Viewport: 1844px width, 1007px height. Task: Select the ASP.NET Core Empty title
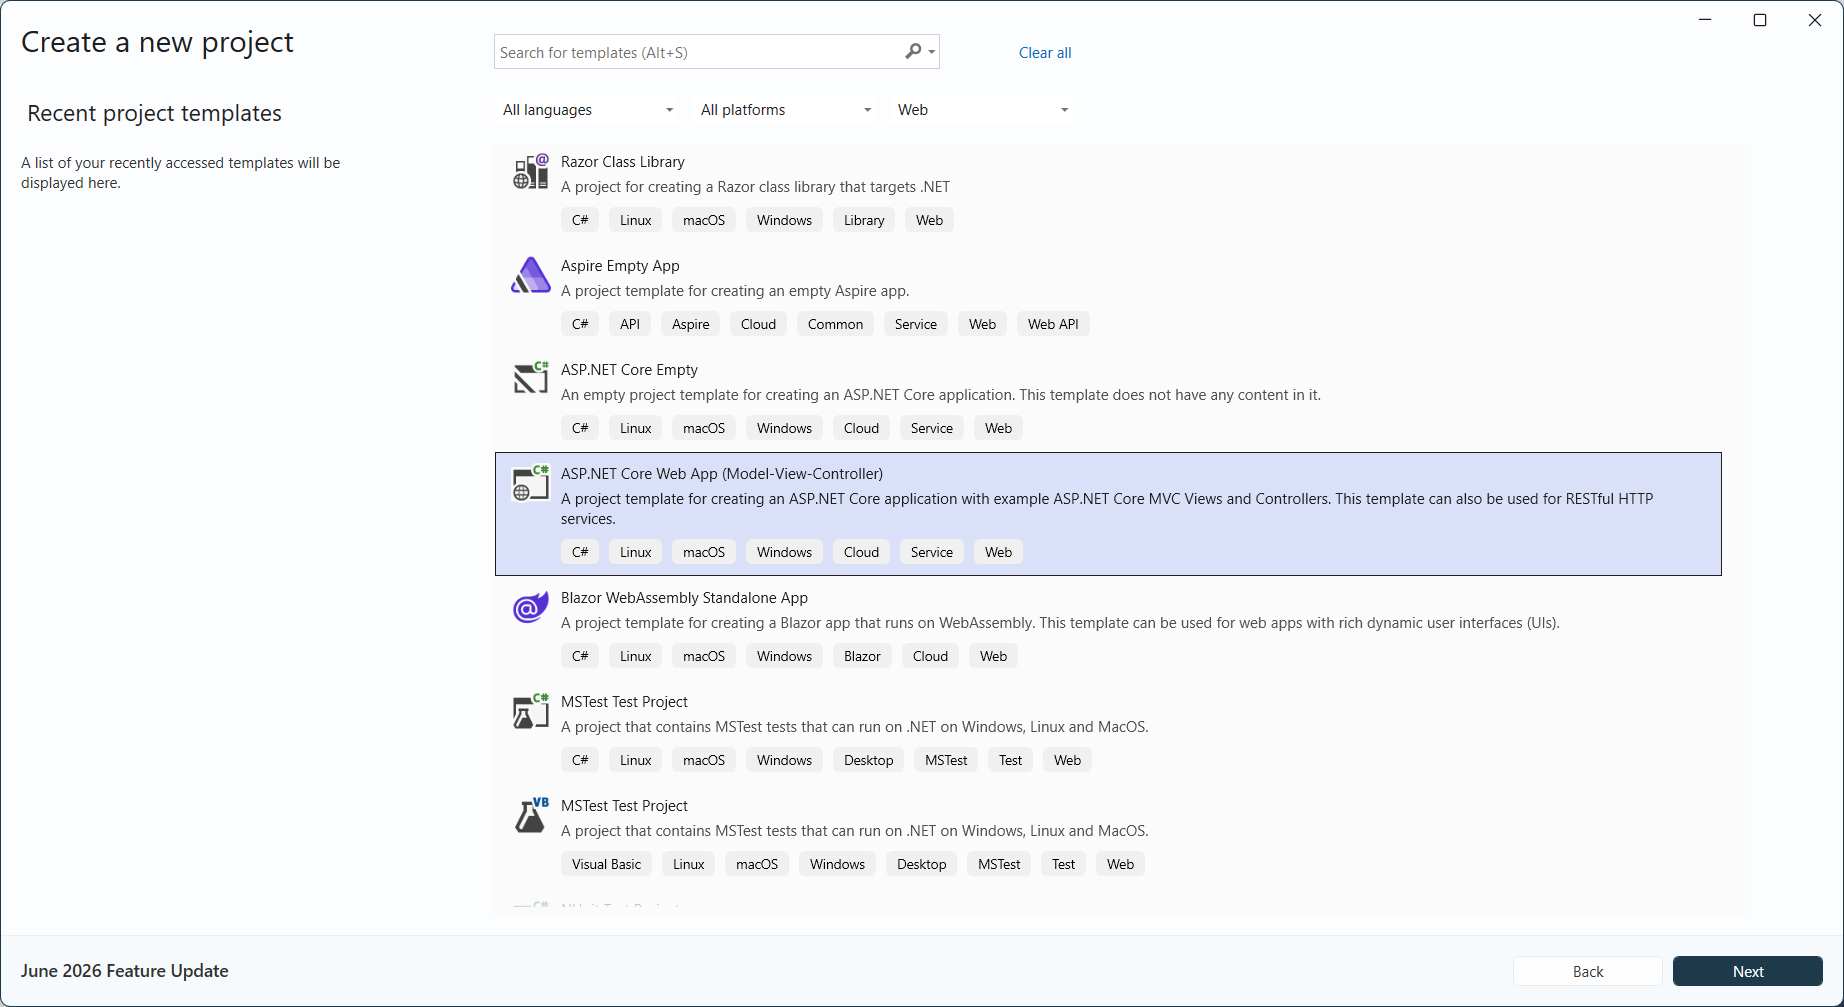629,370
